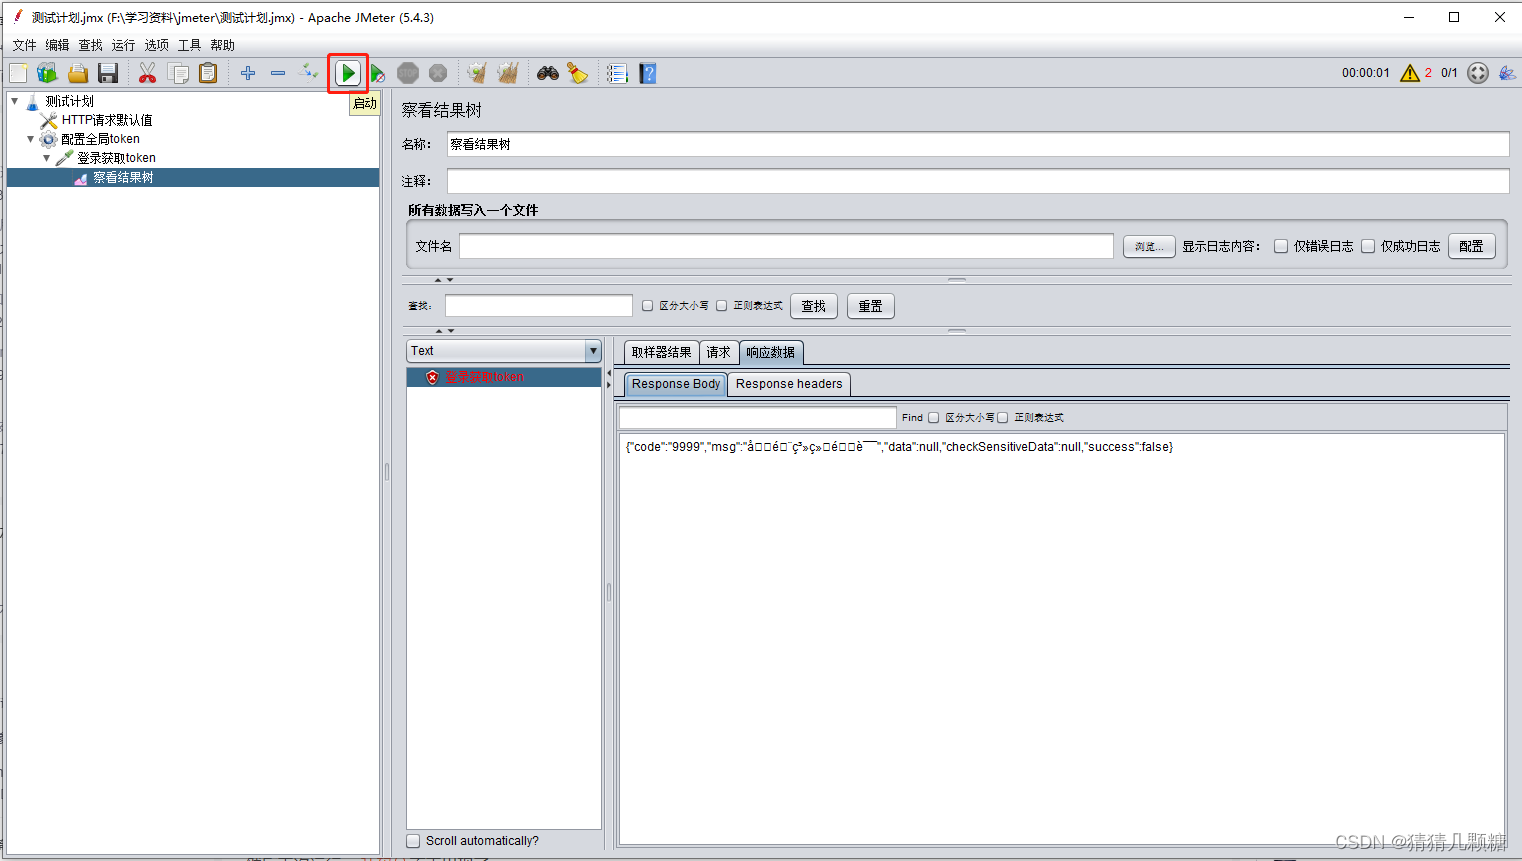Screen dimensions: 1522x861
Task: Open the Help question mark icon
Action: (x=648, y=73)
